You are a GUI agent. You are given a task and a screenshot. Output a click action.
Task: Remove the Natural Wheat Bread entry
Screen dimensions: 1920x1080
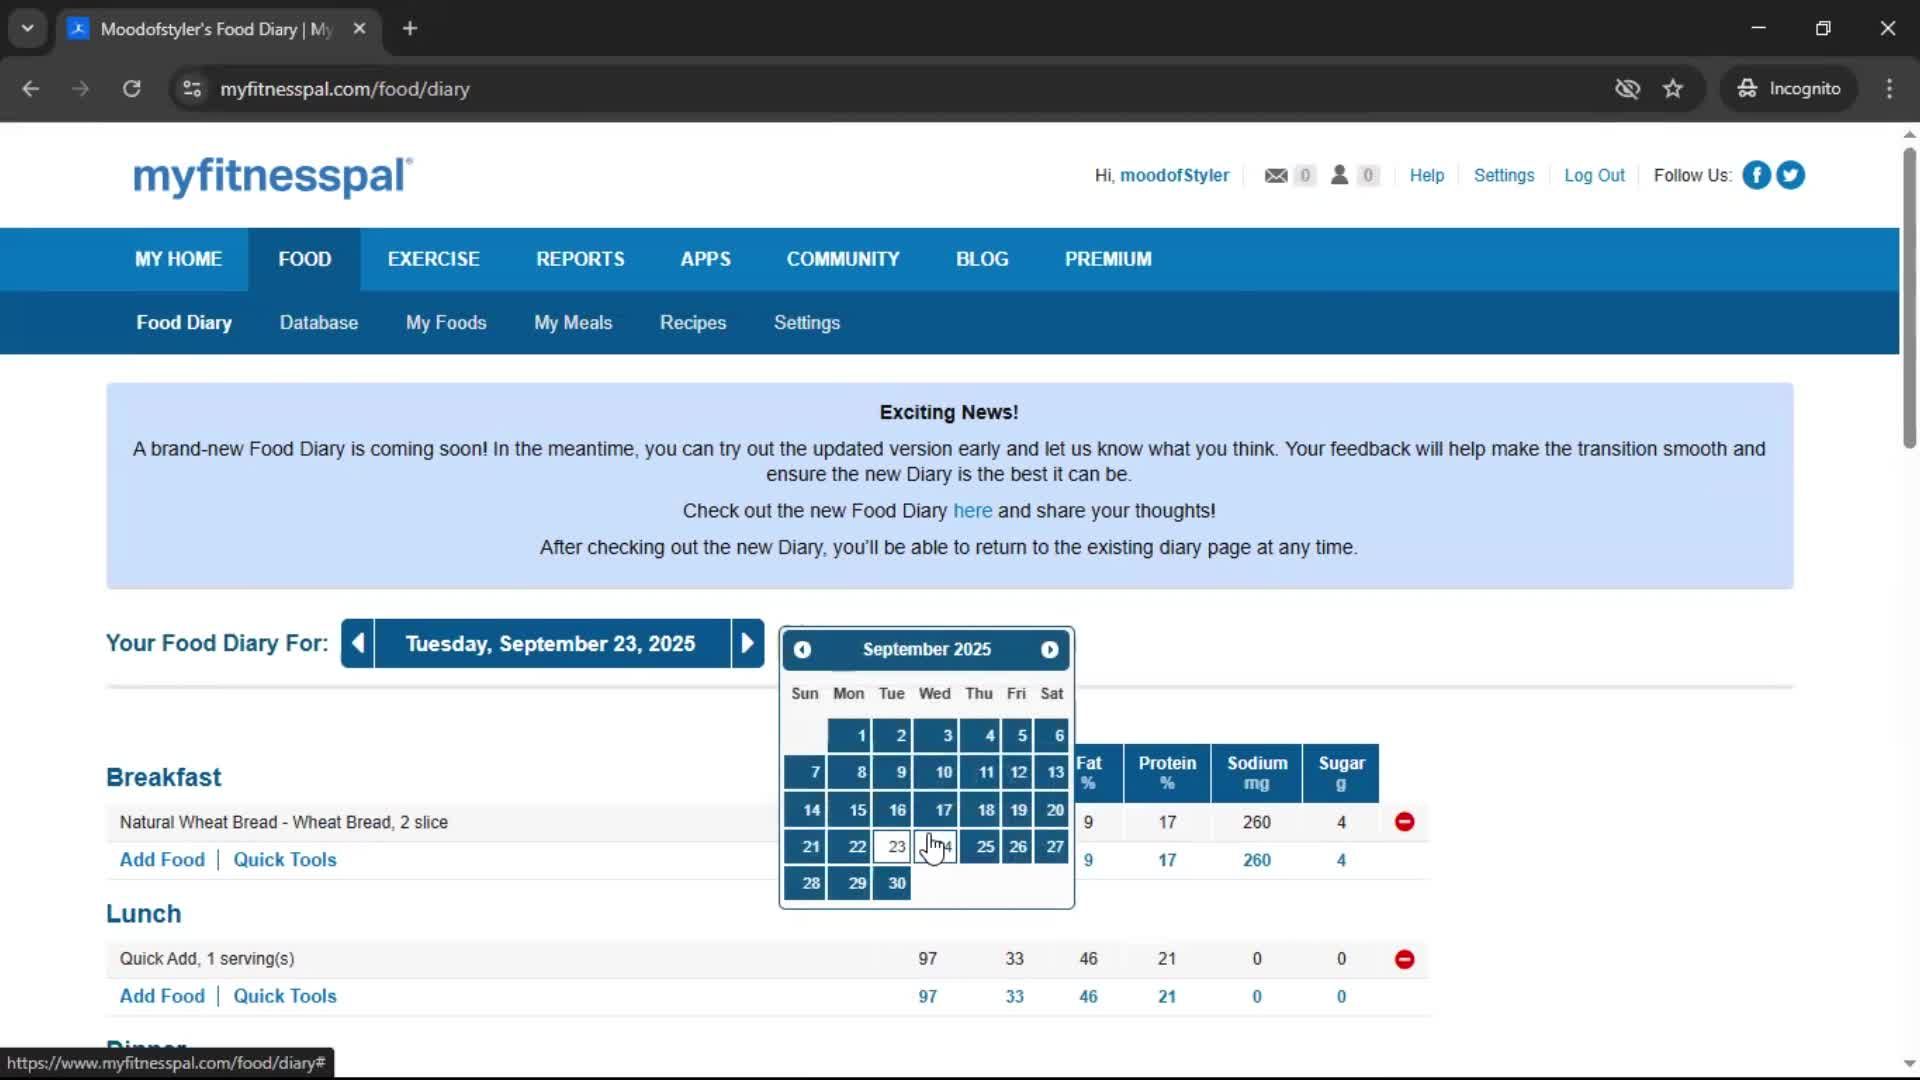coord(1404,822)
